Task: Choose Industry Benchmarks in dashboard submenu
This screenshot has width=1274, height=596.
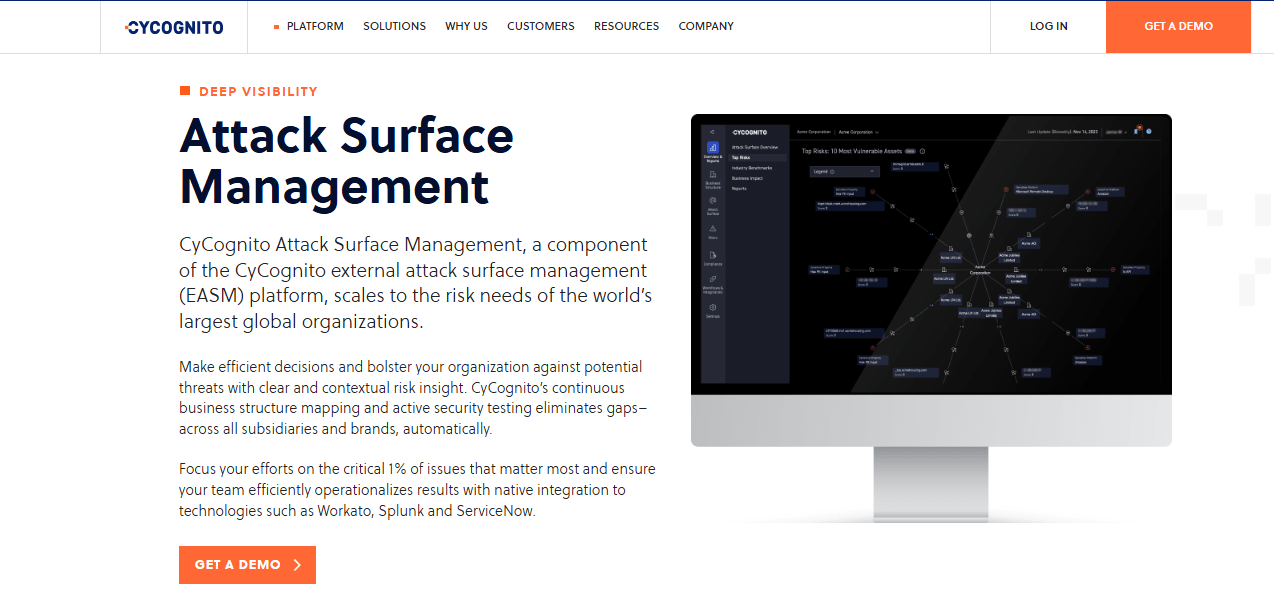Action: tap(752, 168)
